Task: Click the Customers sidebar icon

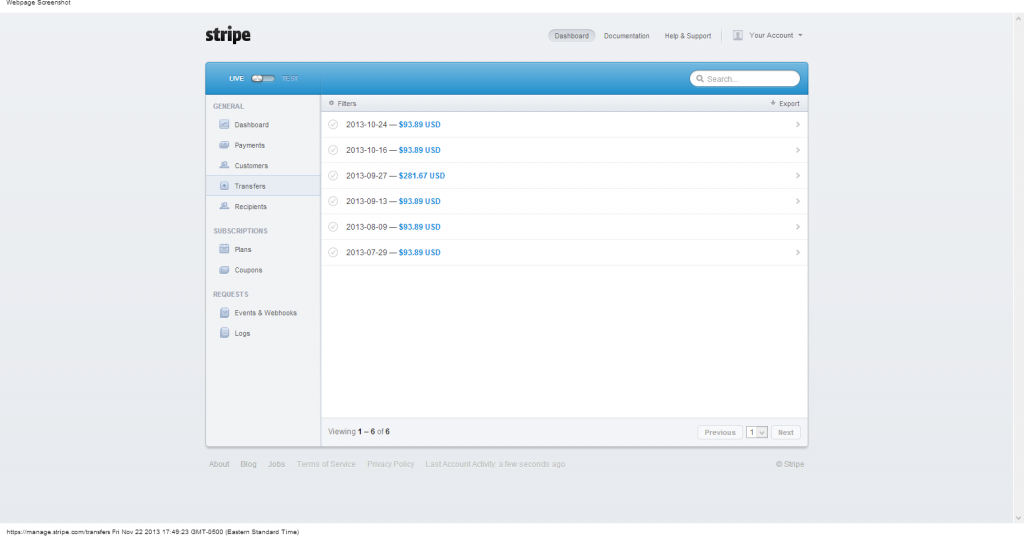Action: point(224,165)
